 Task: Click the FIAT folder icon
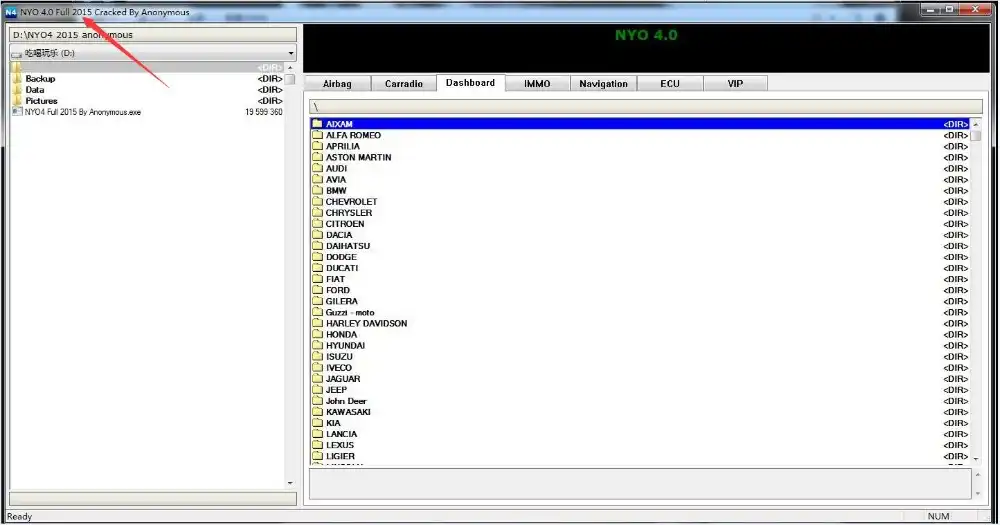pyautogui.click(x=318, y=279)
